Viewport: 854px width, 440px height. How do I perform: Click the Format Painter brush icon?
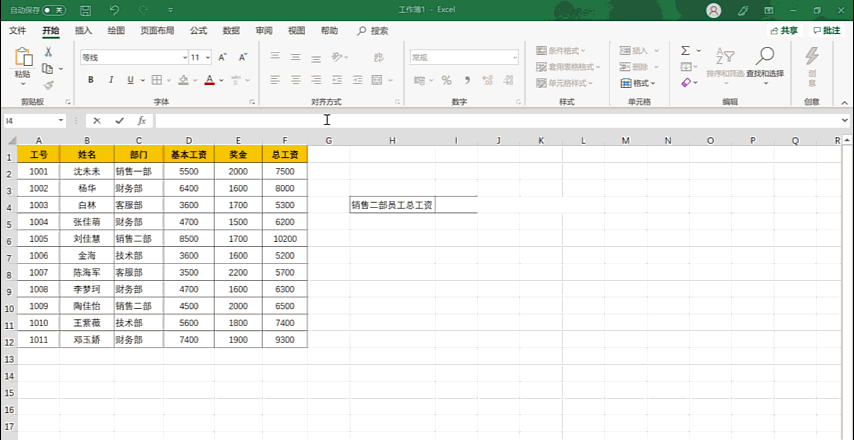point(48,85)
